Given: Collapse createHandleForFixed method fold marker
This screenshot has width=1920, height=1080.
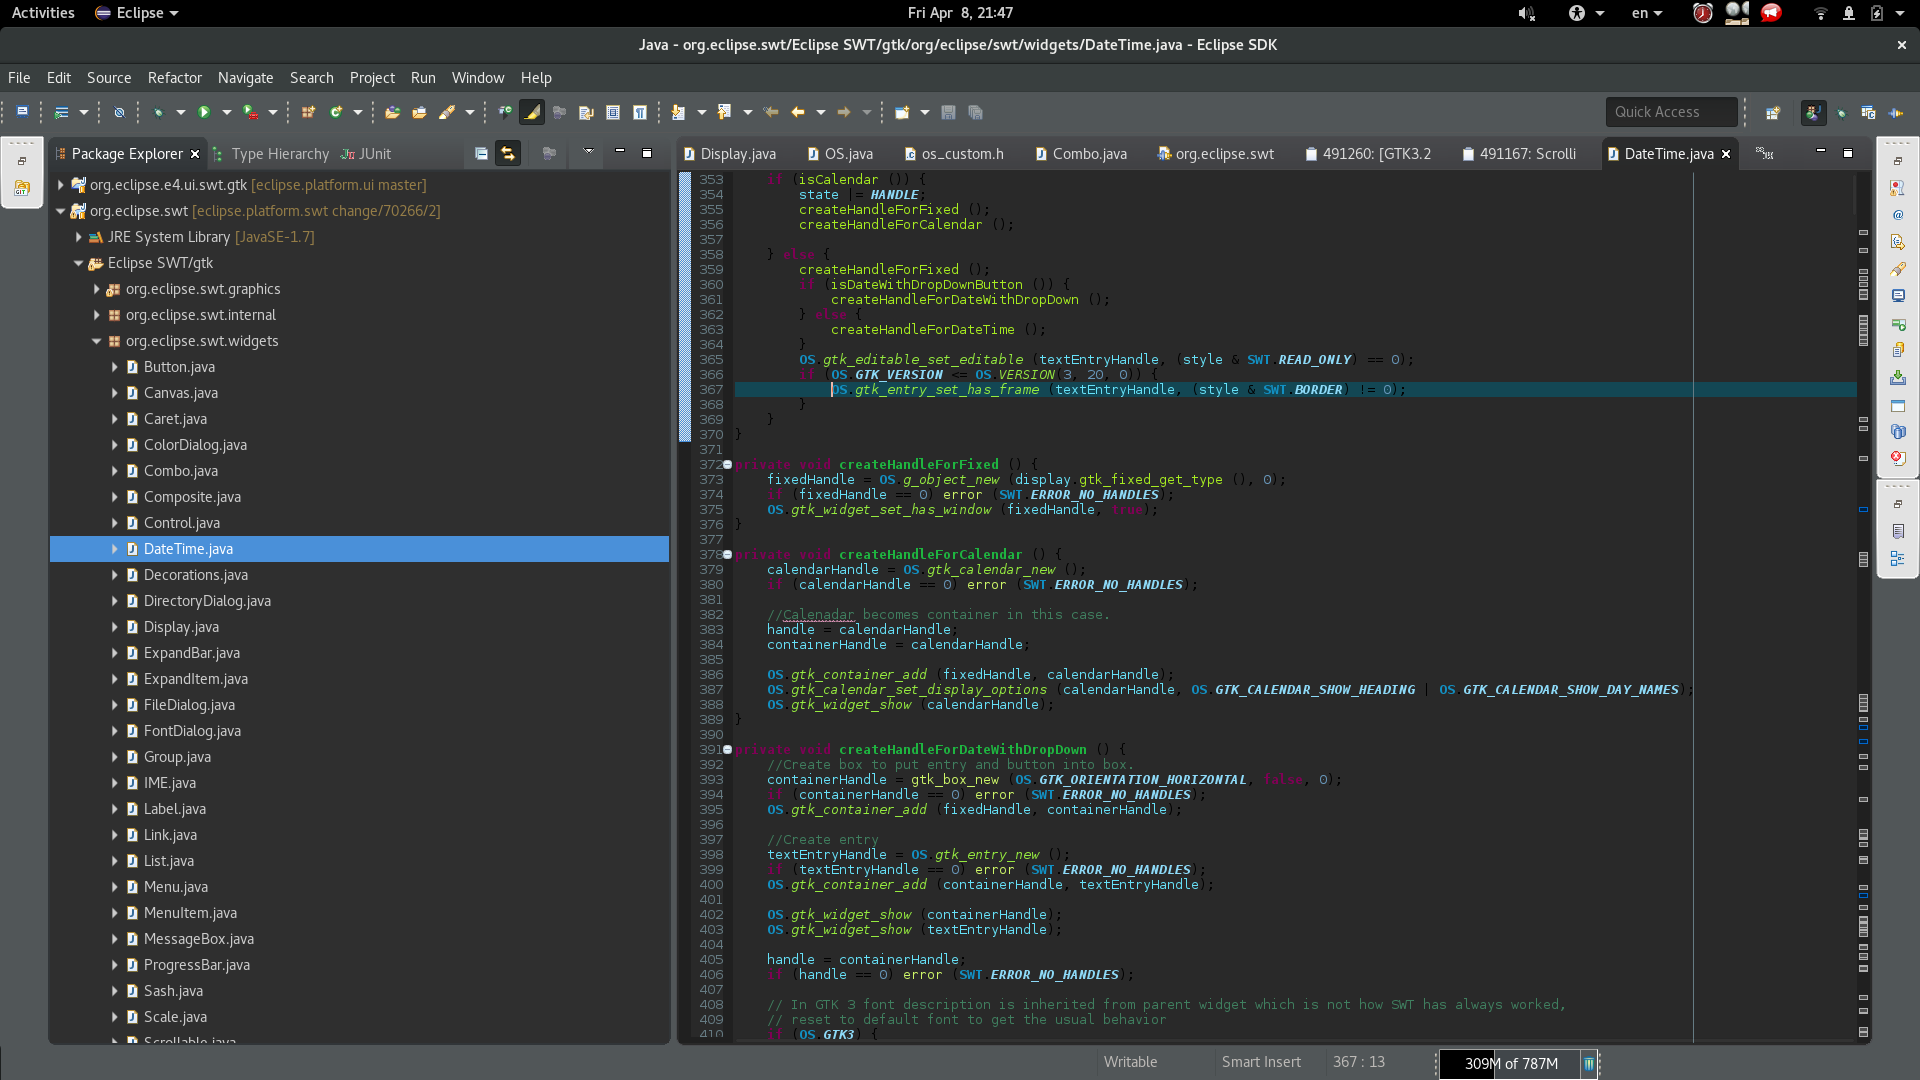Looking at the screenshot, I should pyautogui.click(x=727, y=465).
